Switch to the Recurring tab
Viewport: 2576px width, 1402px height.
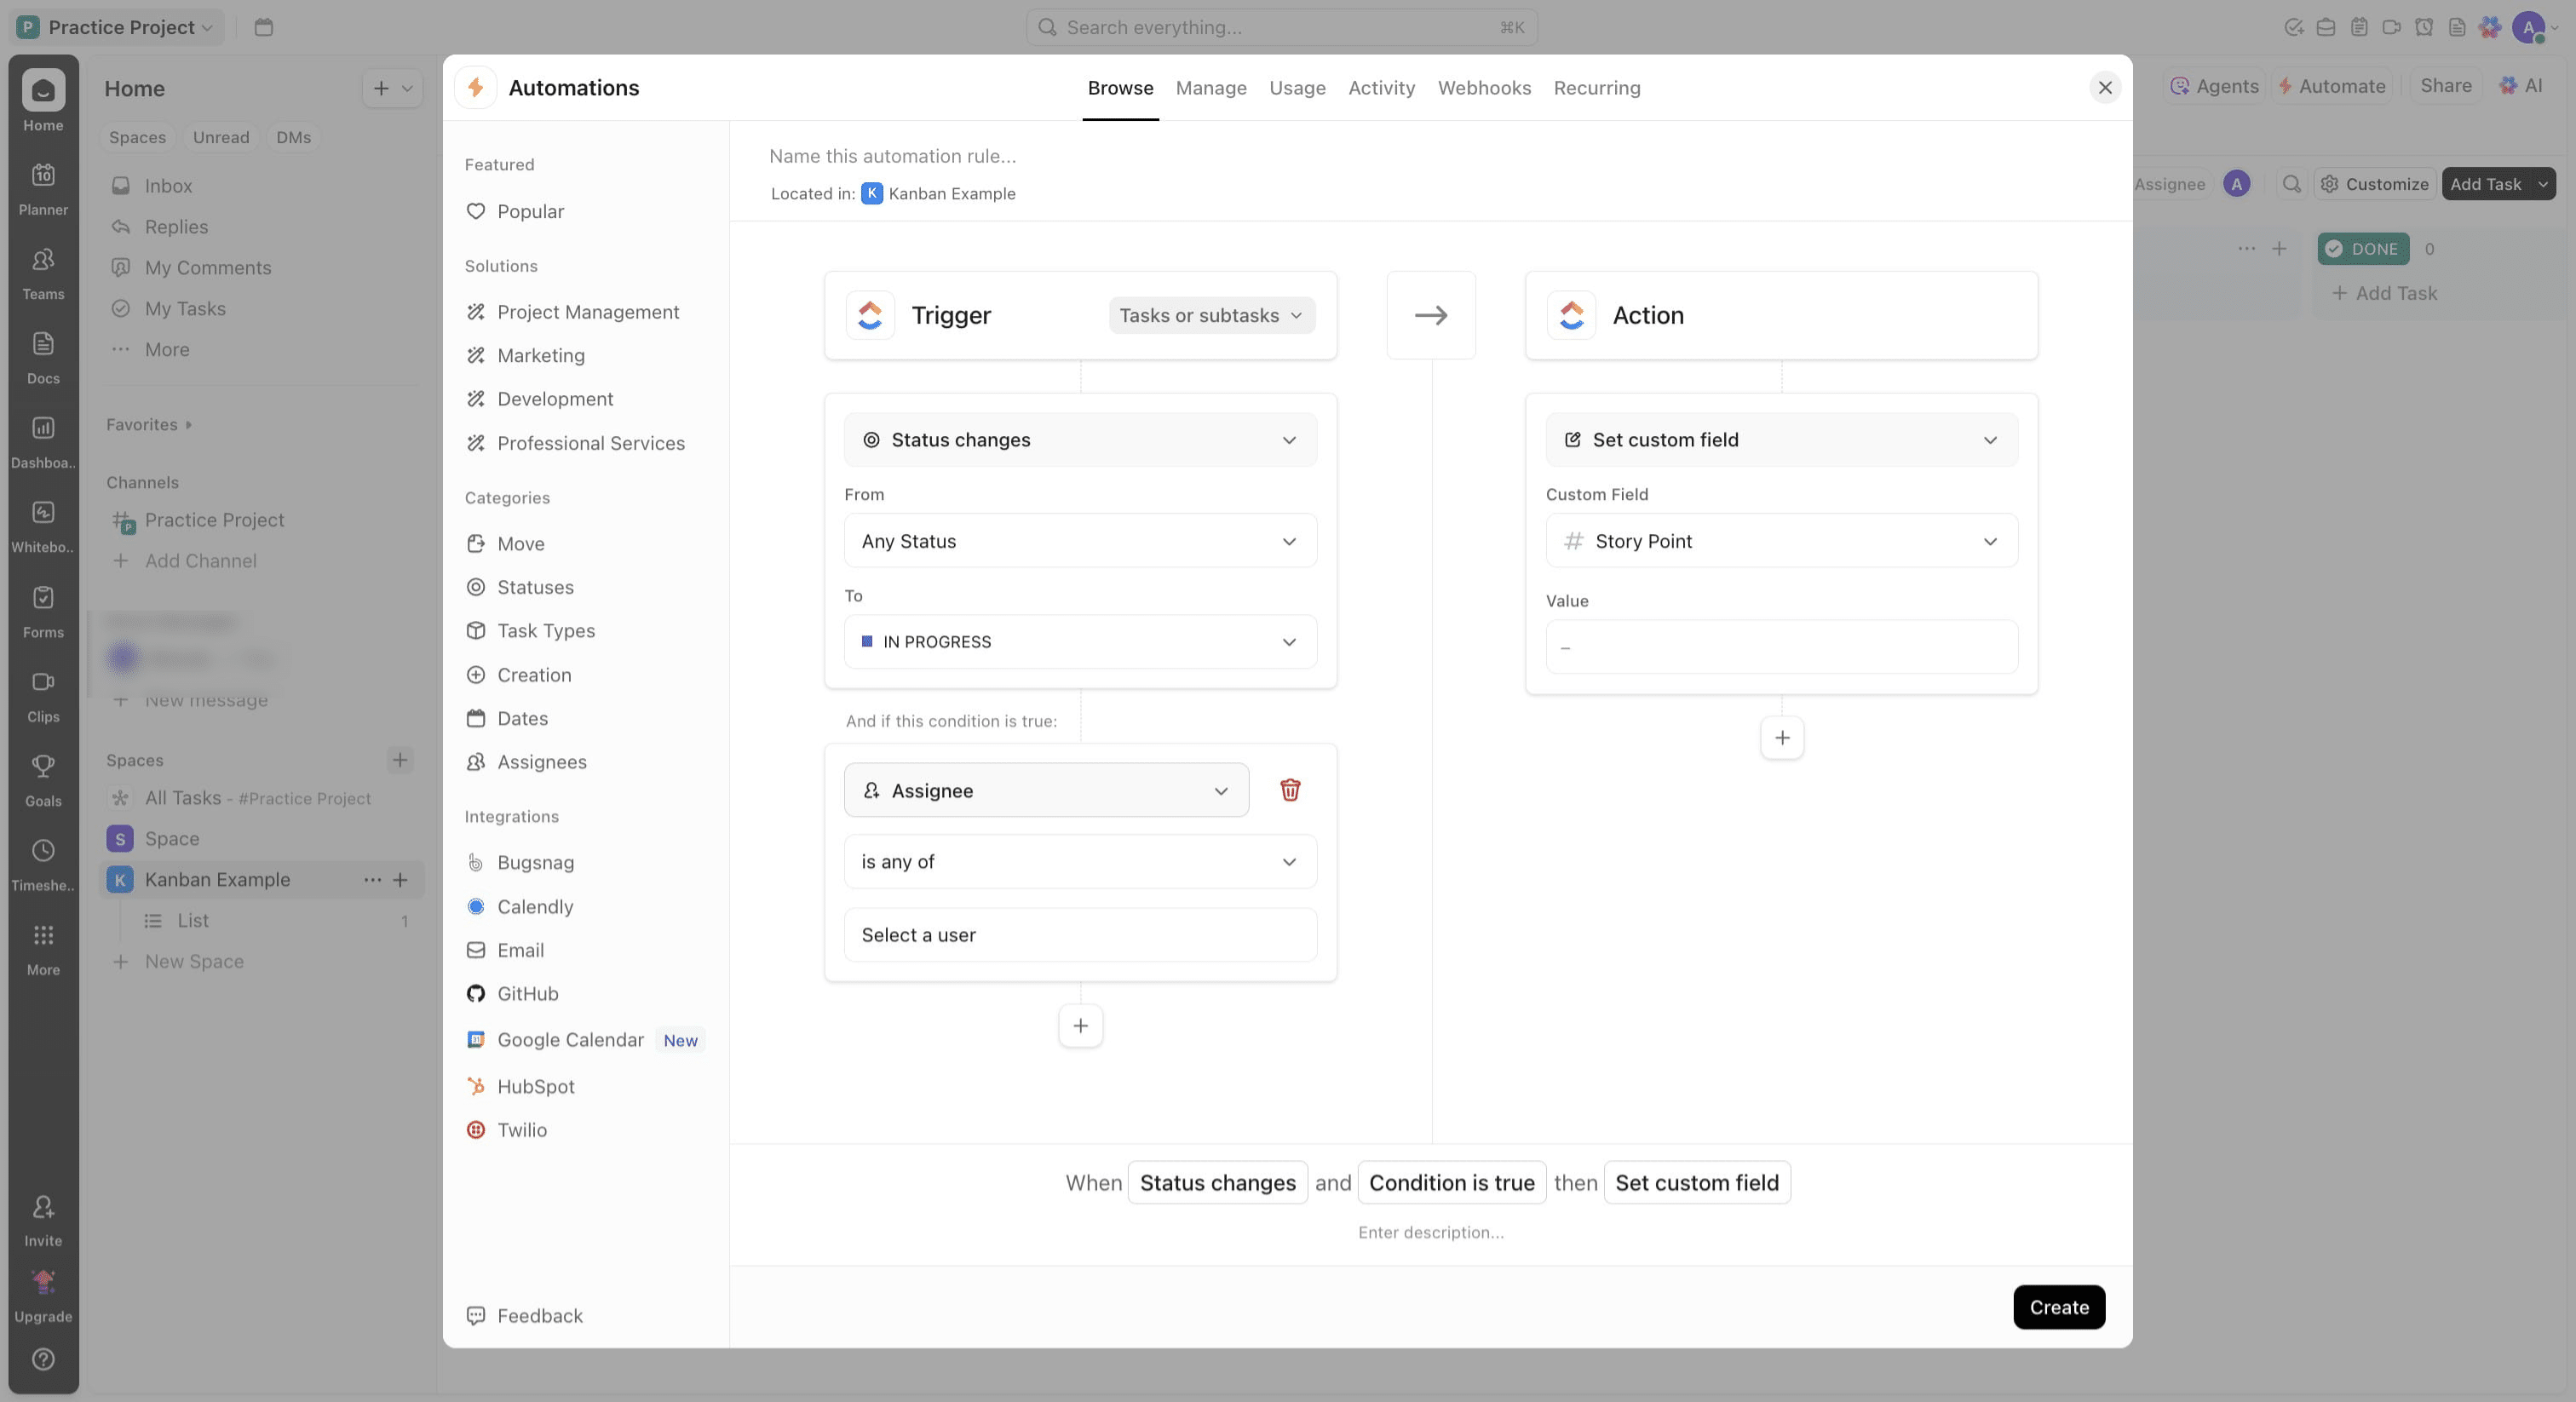click(1596, 88)
